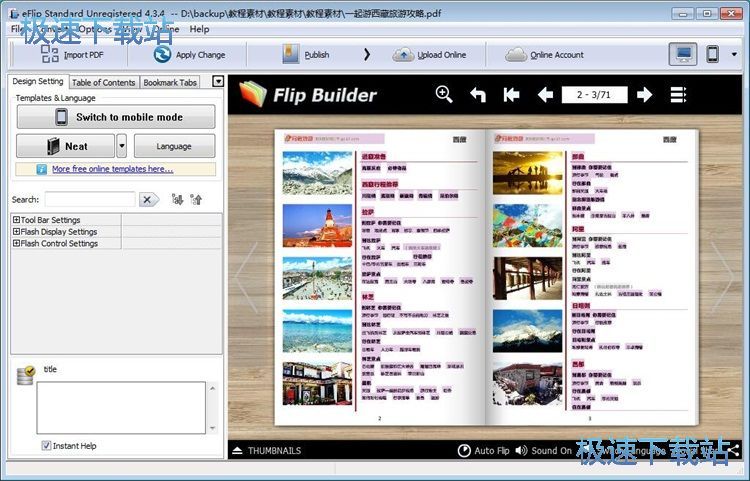Image resolution: width=750 pixels, height=481 pixels.
Task: Click the Apply Change button
Action: (190, 55)
